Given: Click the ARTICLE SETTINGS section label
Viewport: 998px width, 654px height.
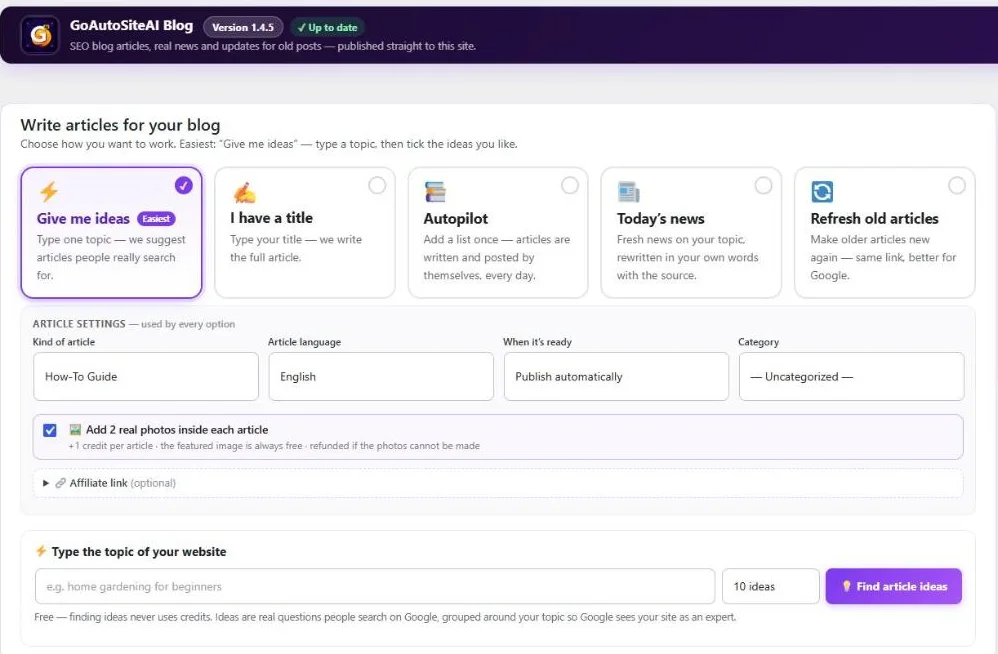Looking at the screenshot, I should [79, 324].
